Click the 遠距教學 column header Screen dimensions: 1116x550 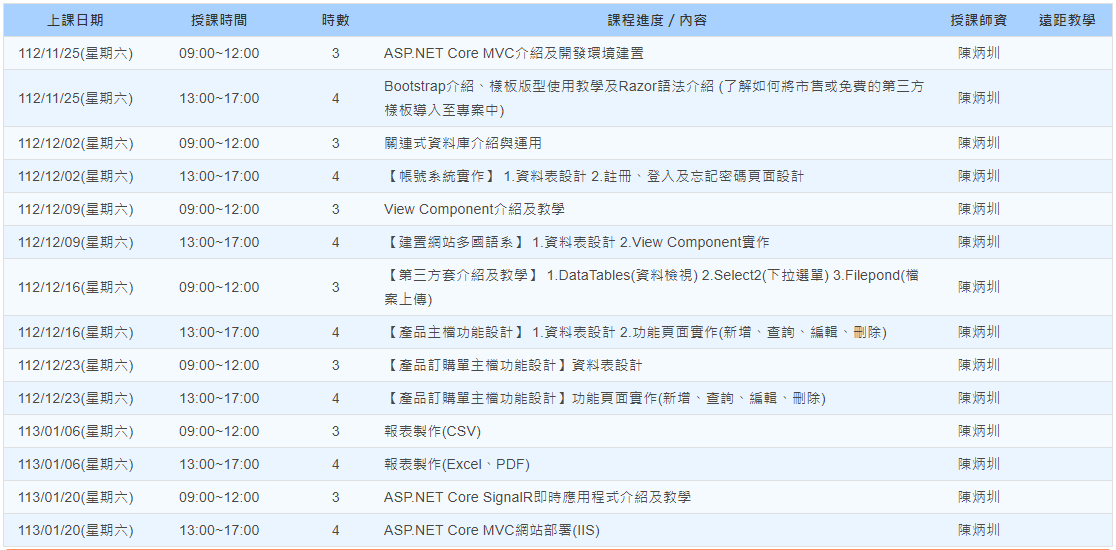(x=1067, y=20)
